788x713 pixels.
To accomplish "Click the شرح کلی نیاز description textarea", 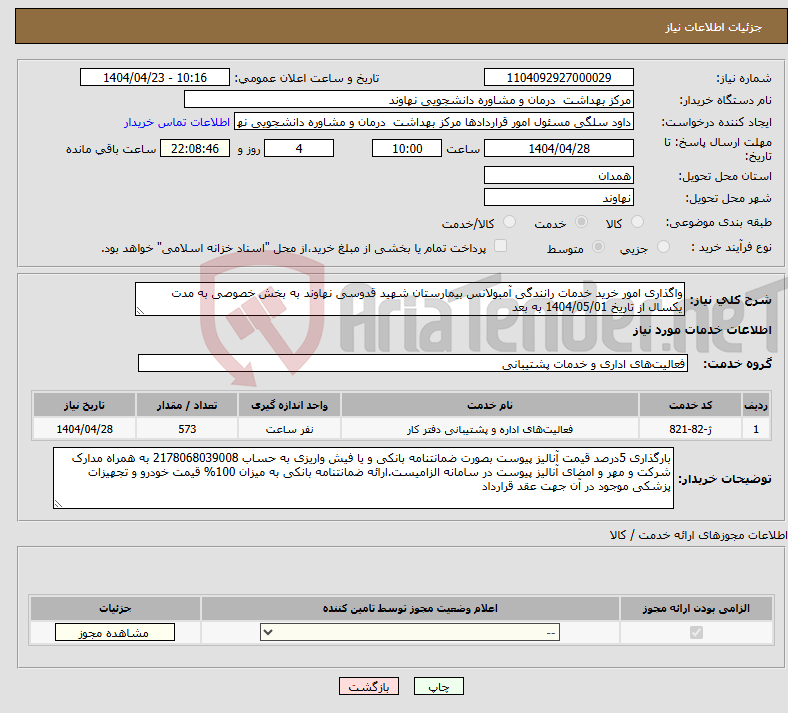I will click(410, 299).
